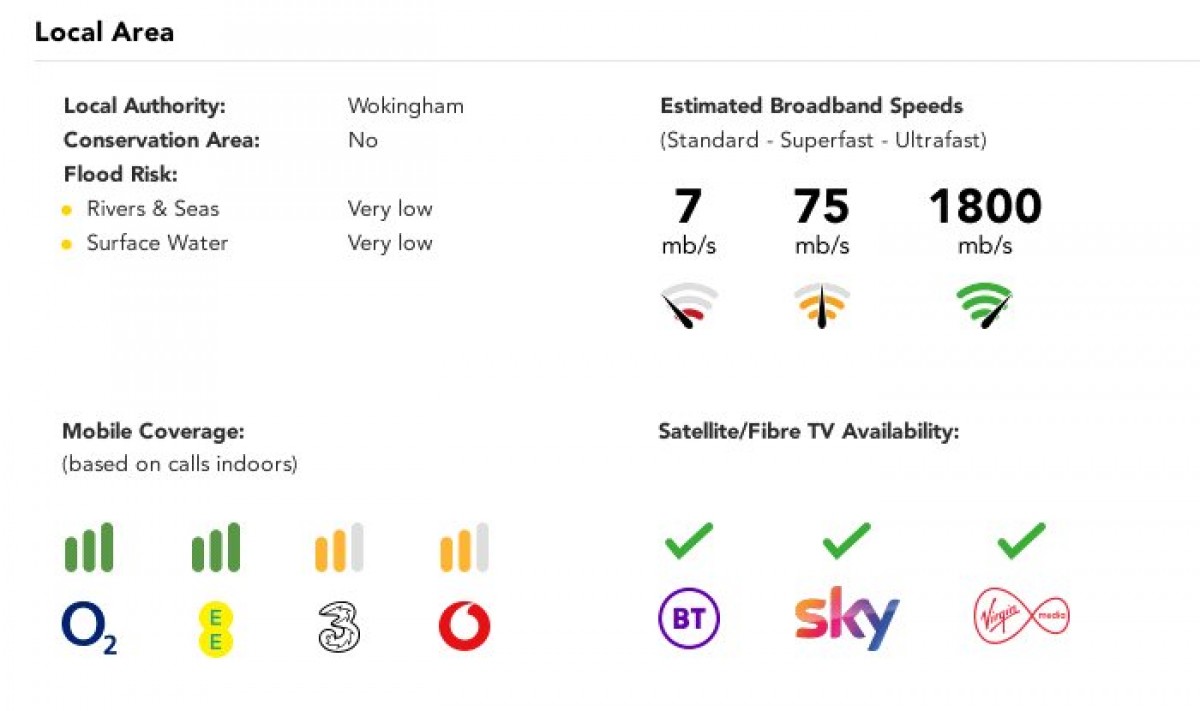Image resolution: width=1200 pixels, height=711 pixels.
Task: Click the O2 green signal bars
Action: [x=89, y=548]
